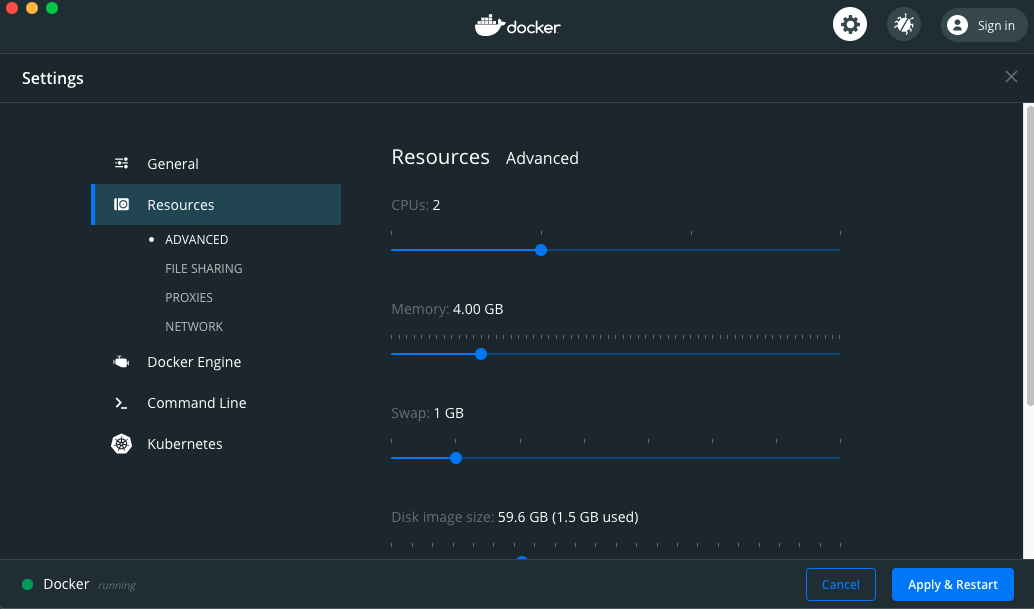Click the 'Advanced' heading text
The image size is (1034, 609).
click(x=542, y=158)
